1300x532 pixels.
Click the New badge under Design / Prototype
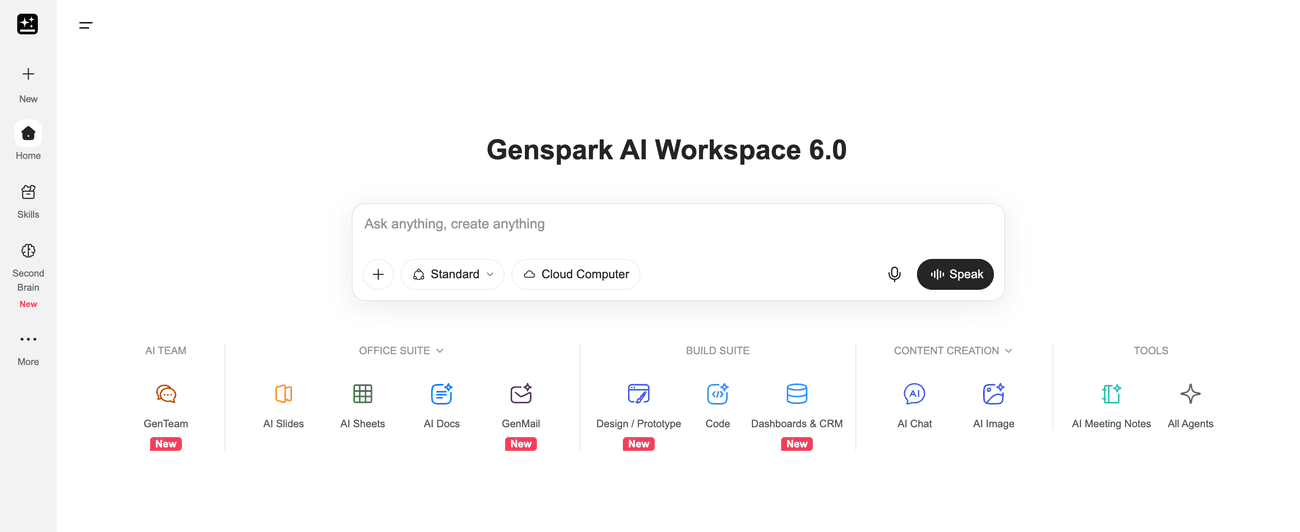click(x=639, y=444)
